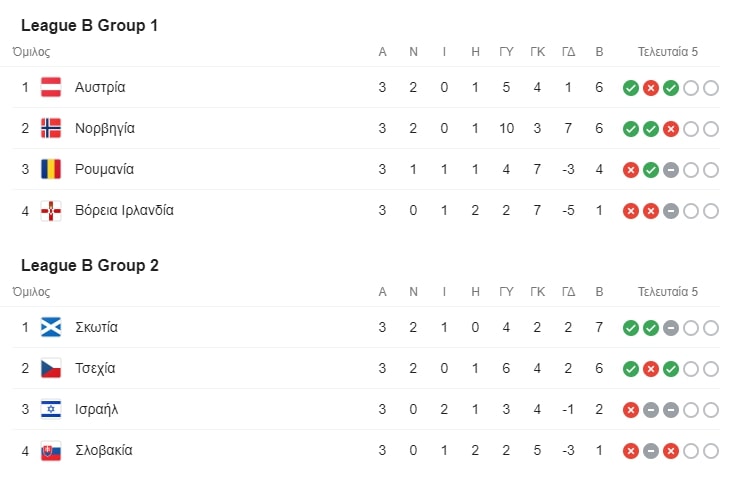This screenshot has width=748, height=486.
Task: Select Norway's first green win icon
Action: point(631,129)
